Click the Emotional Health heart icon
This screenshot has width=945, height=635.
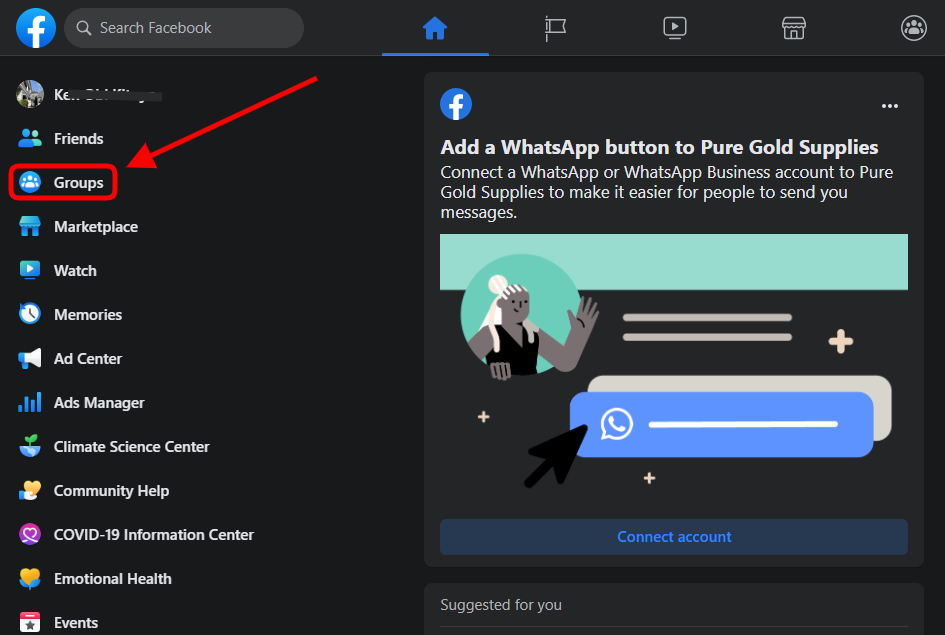point(30,578)
